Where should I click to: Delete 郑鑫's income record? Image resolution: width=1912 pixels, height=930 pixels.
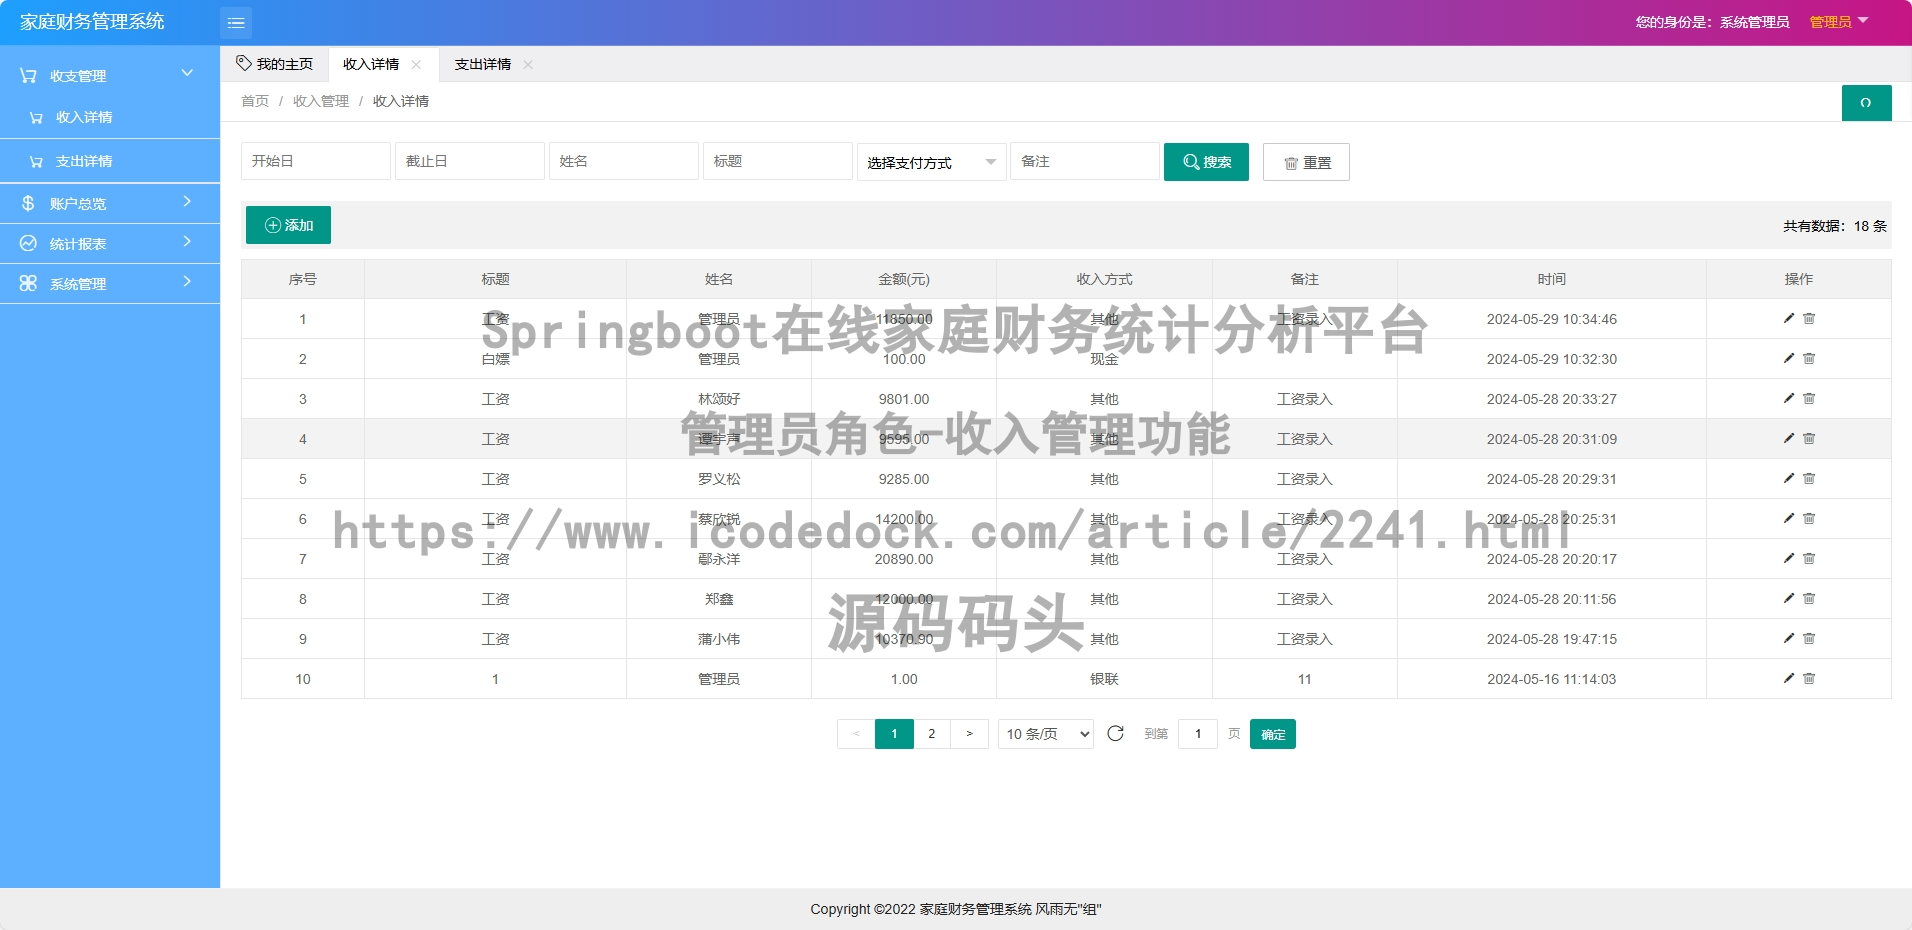[x=1809, y=598]
